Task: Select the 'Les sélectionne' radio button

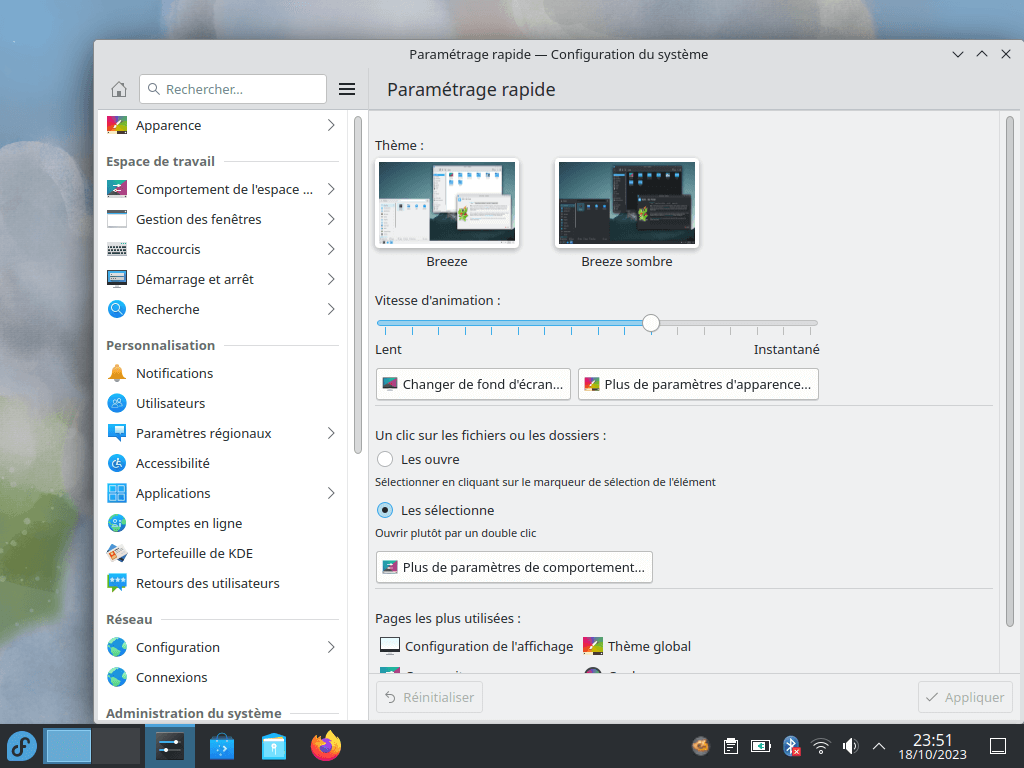Action: coord(385,511)
